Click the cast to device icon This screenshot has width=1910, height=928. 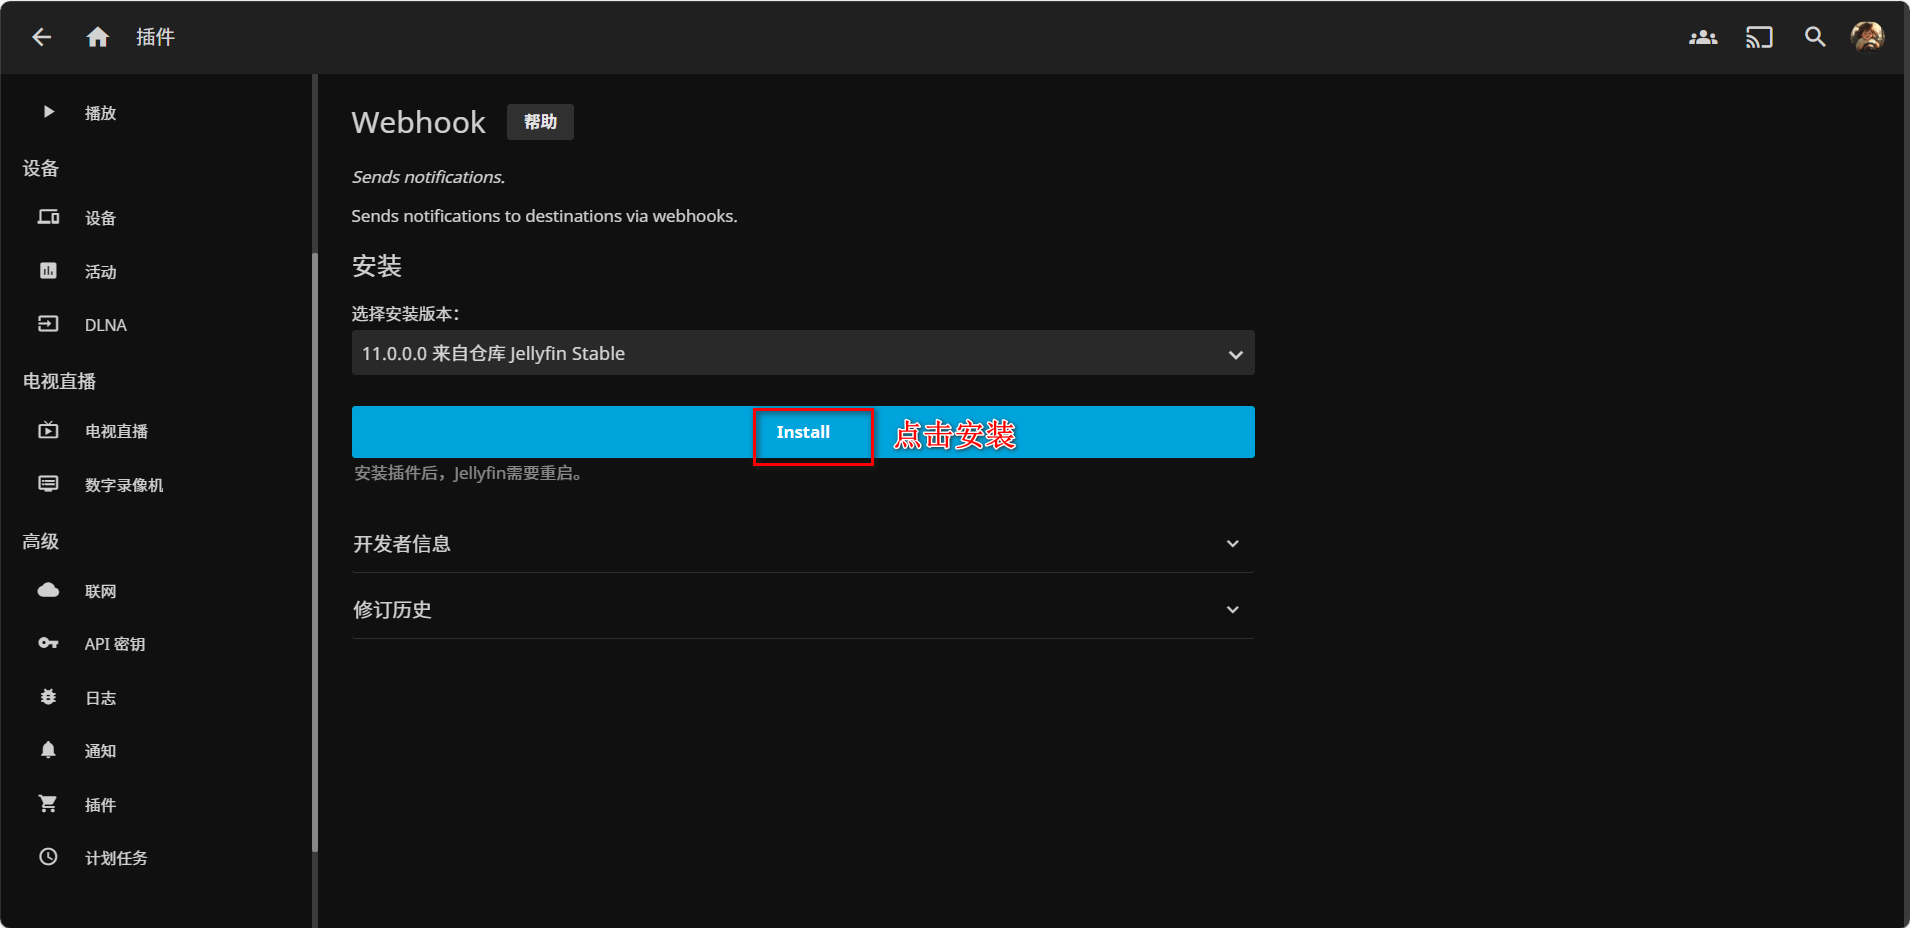pyautogui.click(x=1758, y=37)
